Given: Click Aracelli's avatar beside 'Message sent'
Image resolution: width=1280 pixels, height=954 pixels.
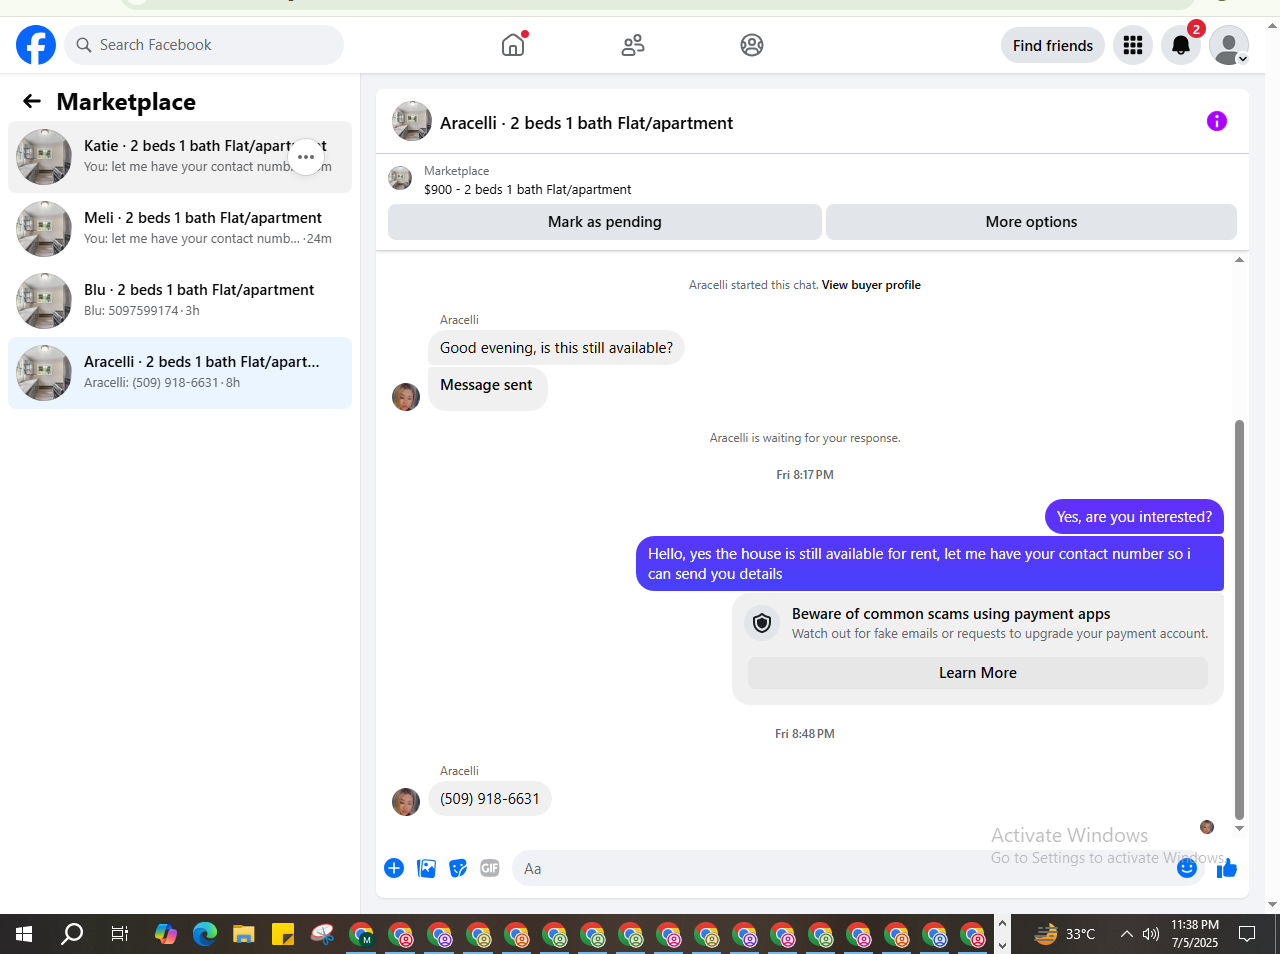Looking at the screenshot, I should [406, 397].
